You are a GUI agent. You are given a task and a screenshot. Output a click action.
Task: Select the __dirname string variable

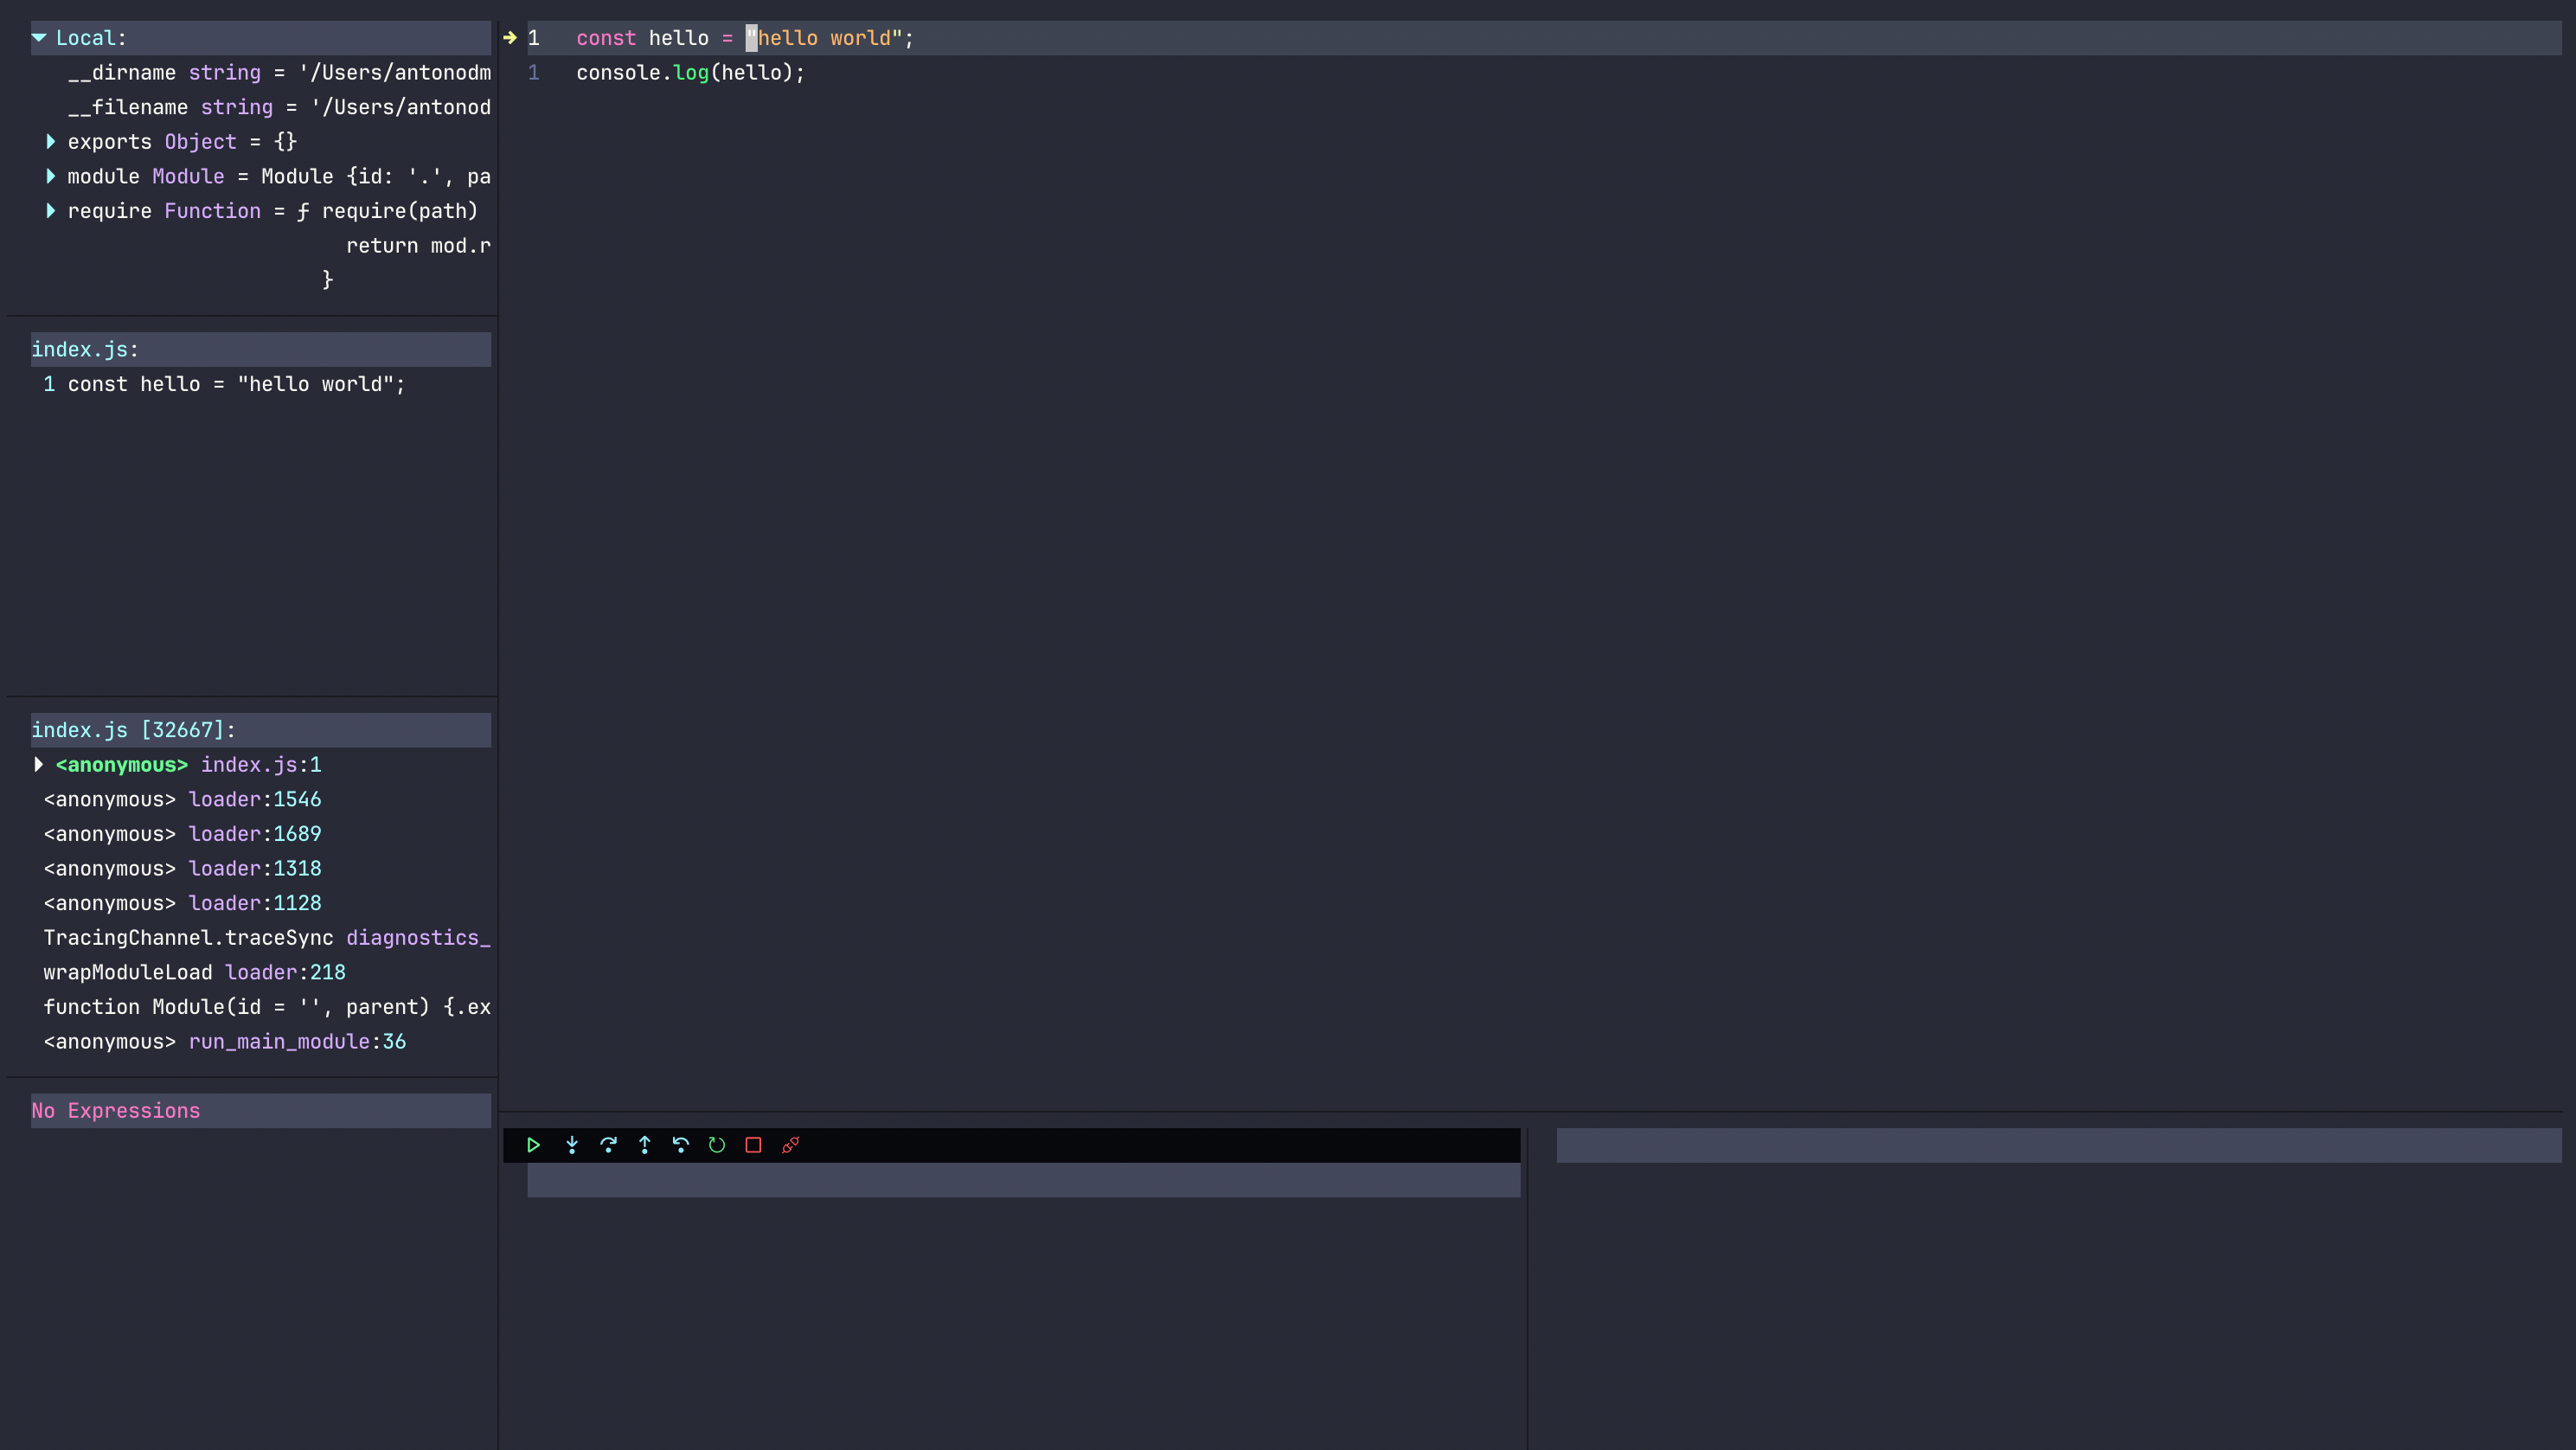click(279, 73)
